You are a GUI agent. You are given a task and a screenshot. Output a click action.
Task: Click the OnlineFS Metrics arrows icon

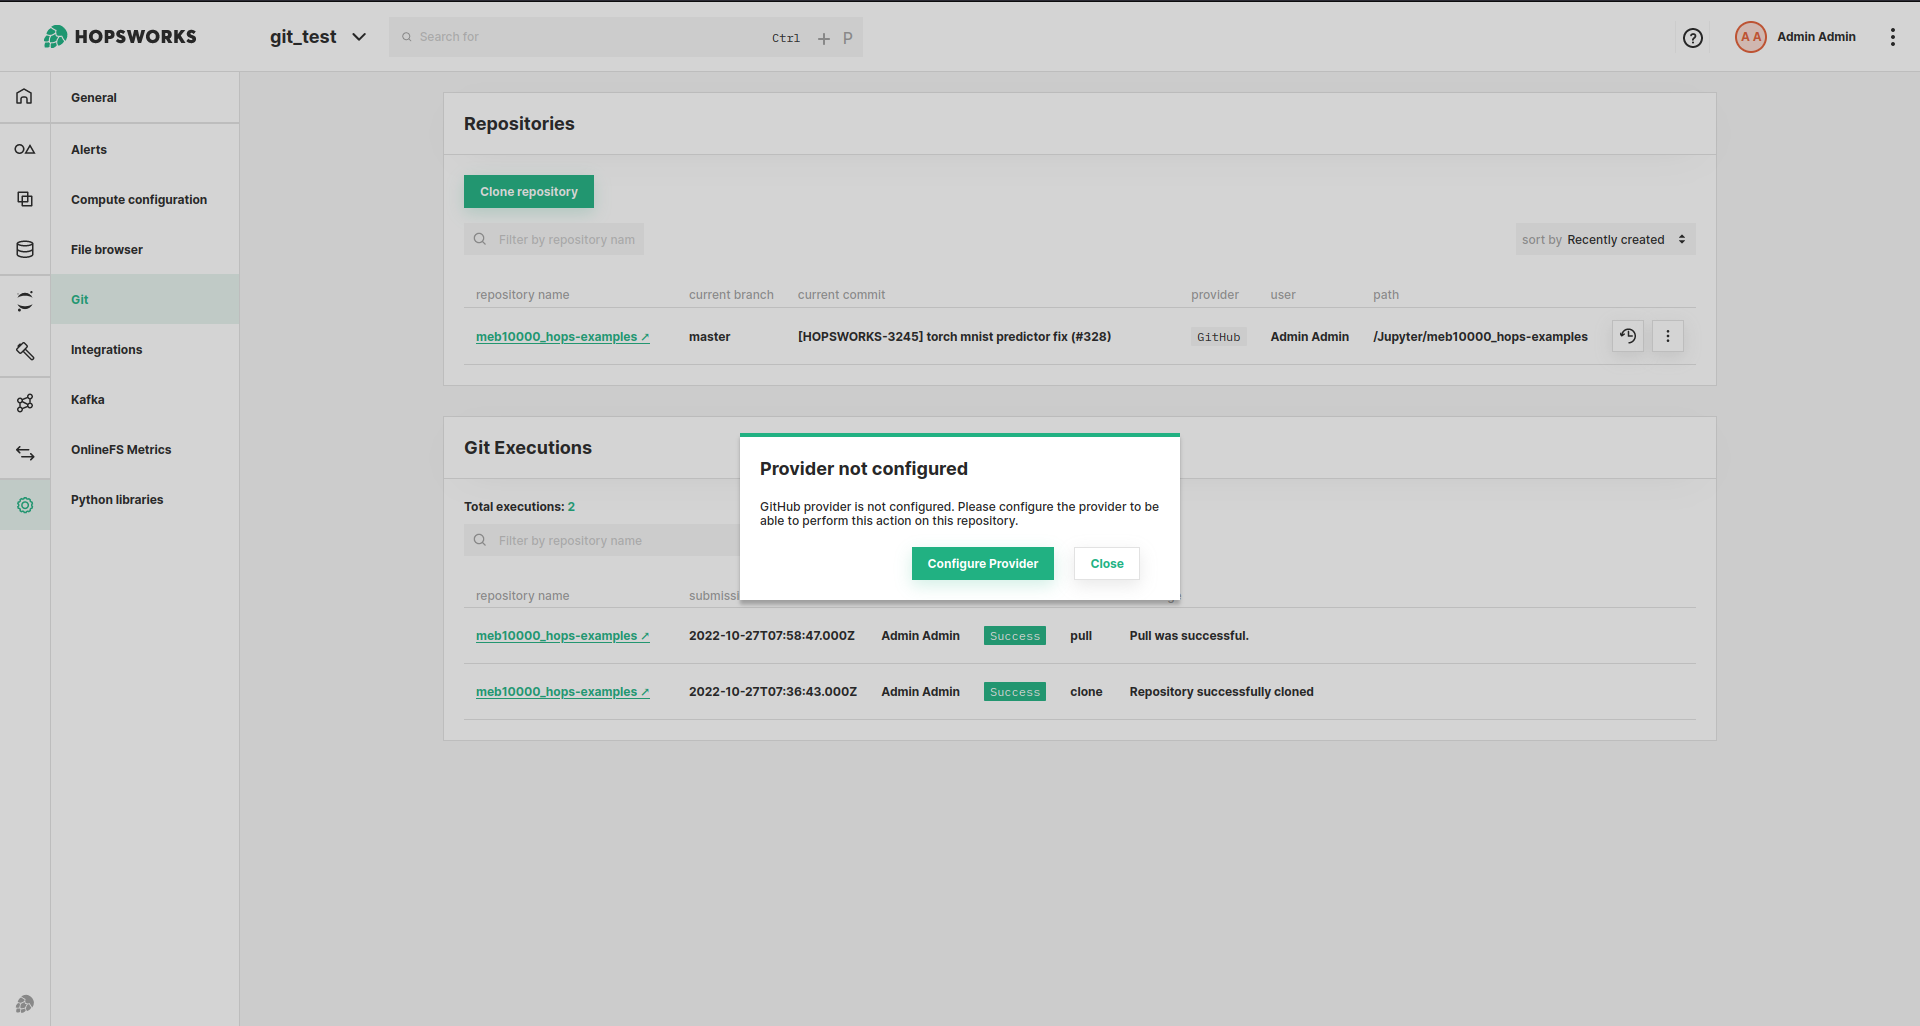click(24, 452)
